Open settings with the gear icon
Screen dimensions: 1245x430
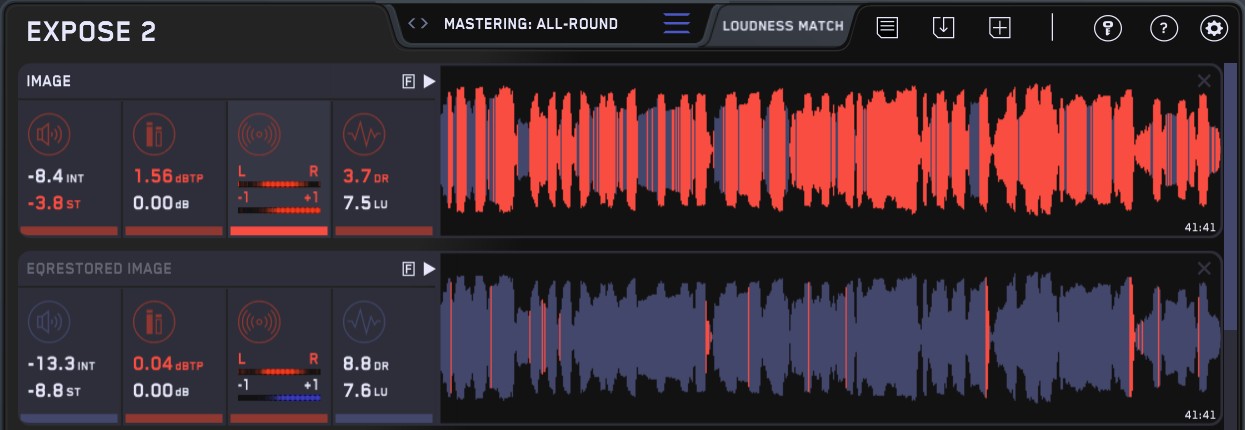pyautogui.click(x=1214, y=28)
